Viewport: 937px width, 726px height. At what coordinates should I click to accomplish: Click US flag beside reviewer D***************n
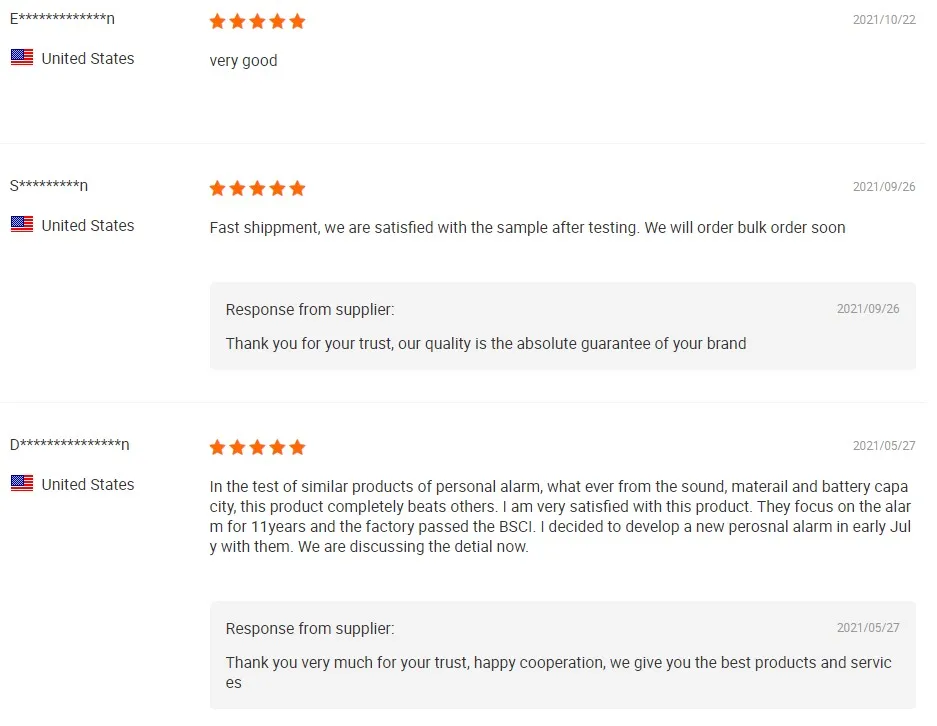click(22, 484)
